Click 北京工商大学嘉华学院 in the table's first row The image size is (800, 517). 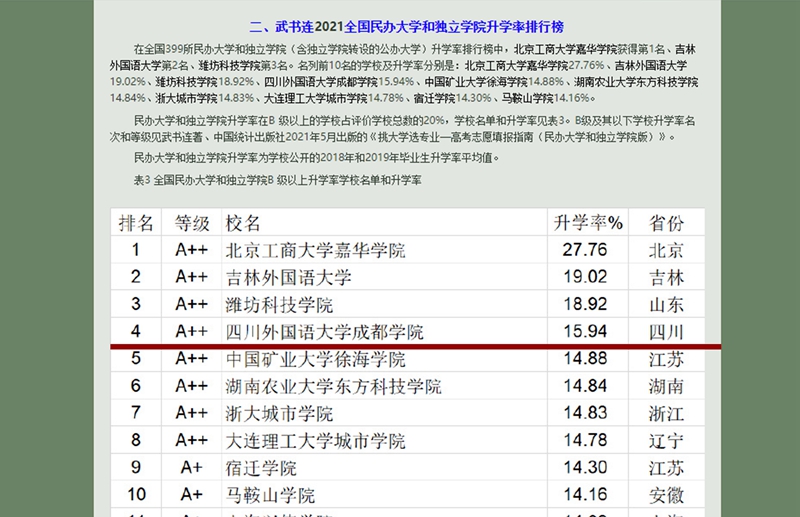pos(316,250)
